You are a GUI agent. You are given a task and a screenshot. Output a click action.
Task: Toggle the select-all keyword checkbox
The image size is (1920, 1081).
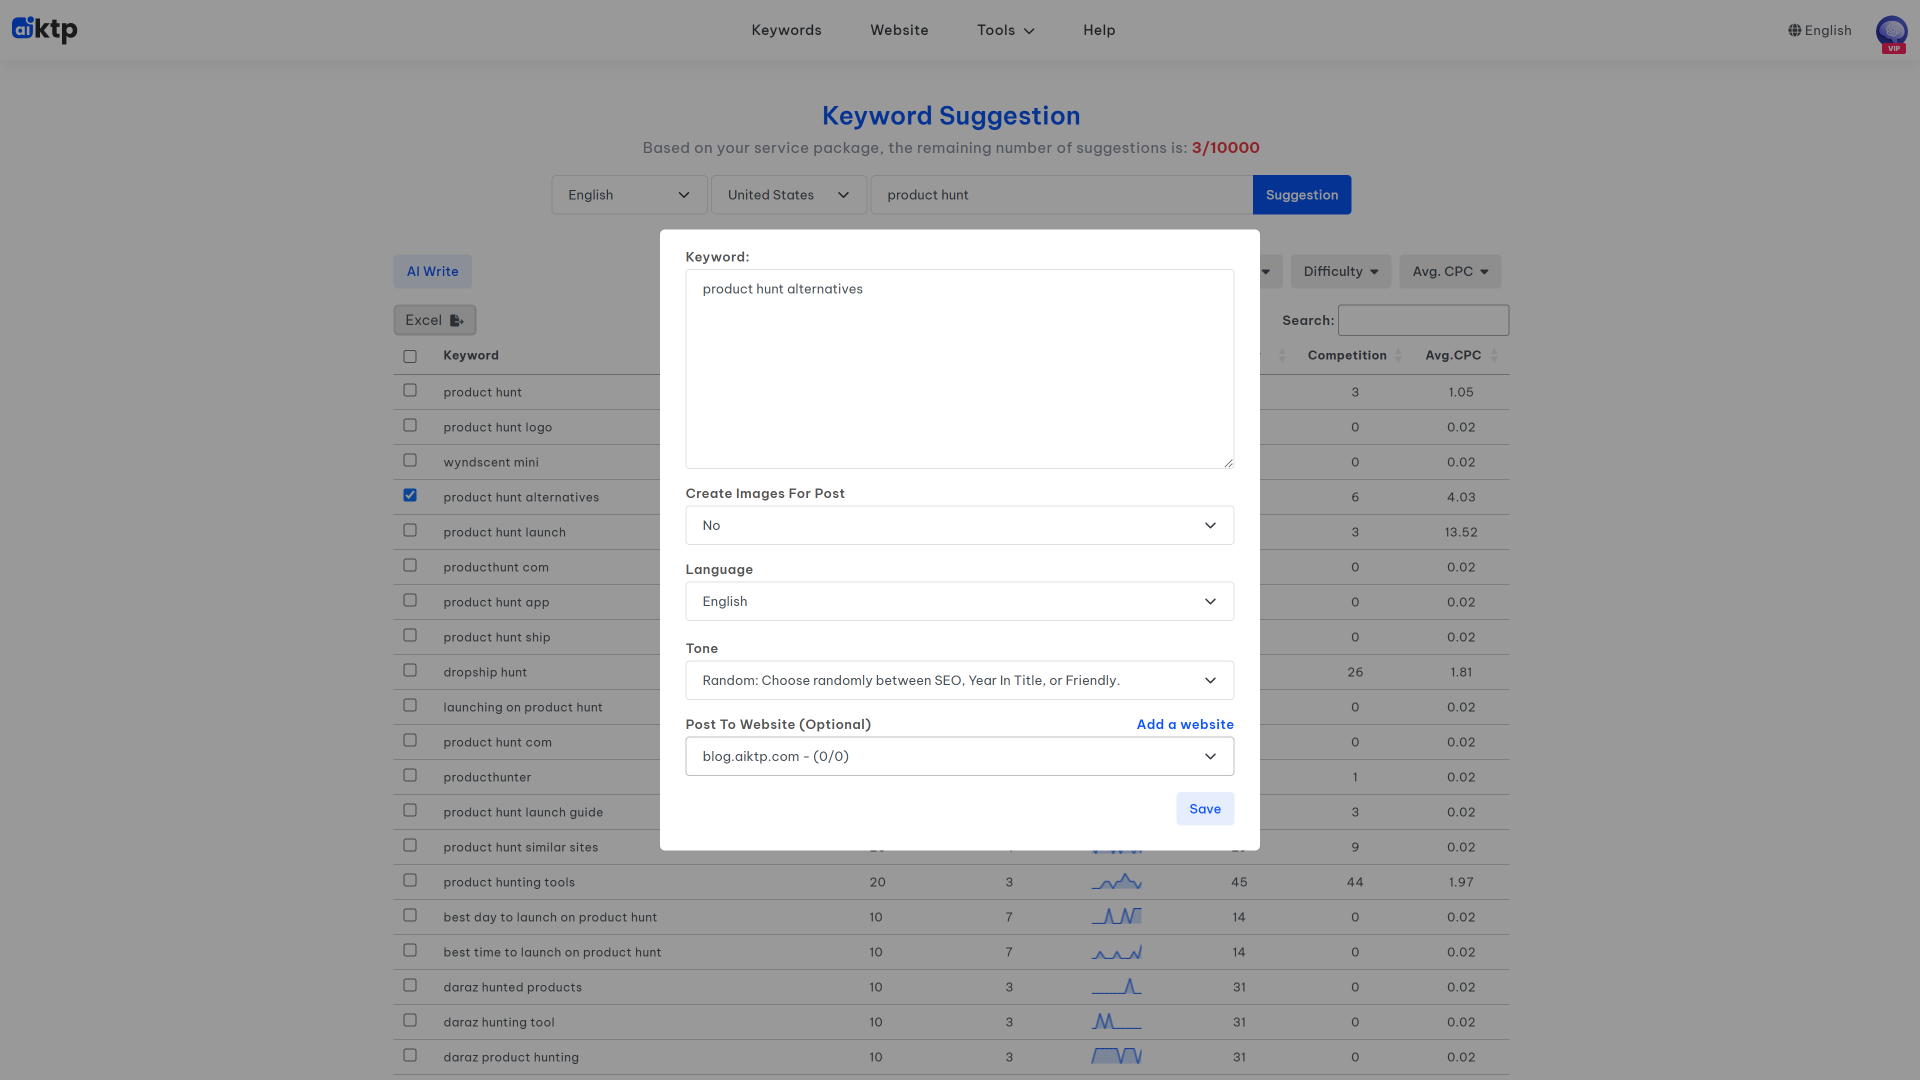(410, 357)
